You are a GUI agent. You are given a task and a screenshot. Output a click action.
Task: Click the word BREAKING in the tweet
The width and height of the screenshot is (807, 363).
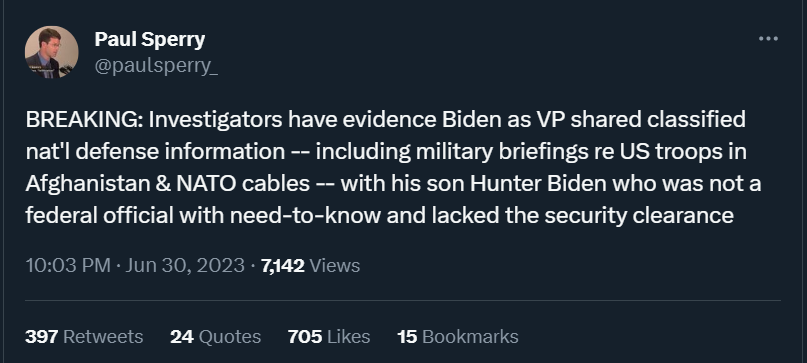coord(81,119)
